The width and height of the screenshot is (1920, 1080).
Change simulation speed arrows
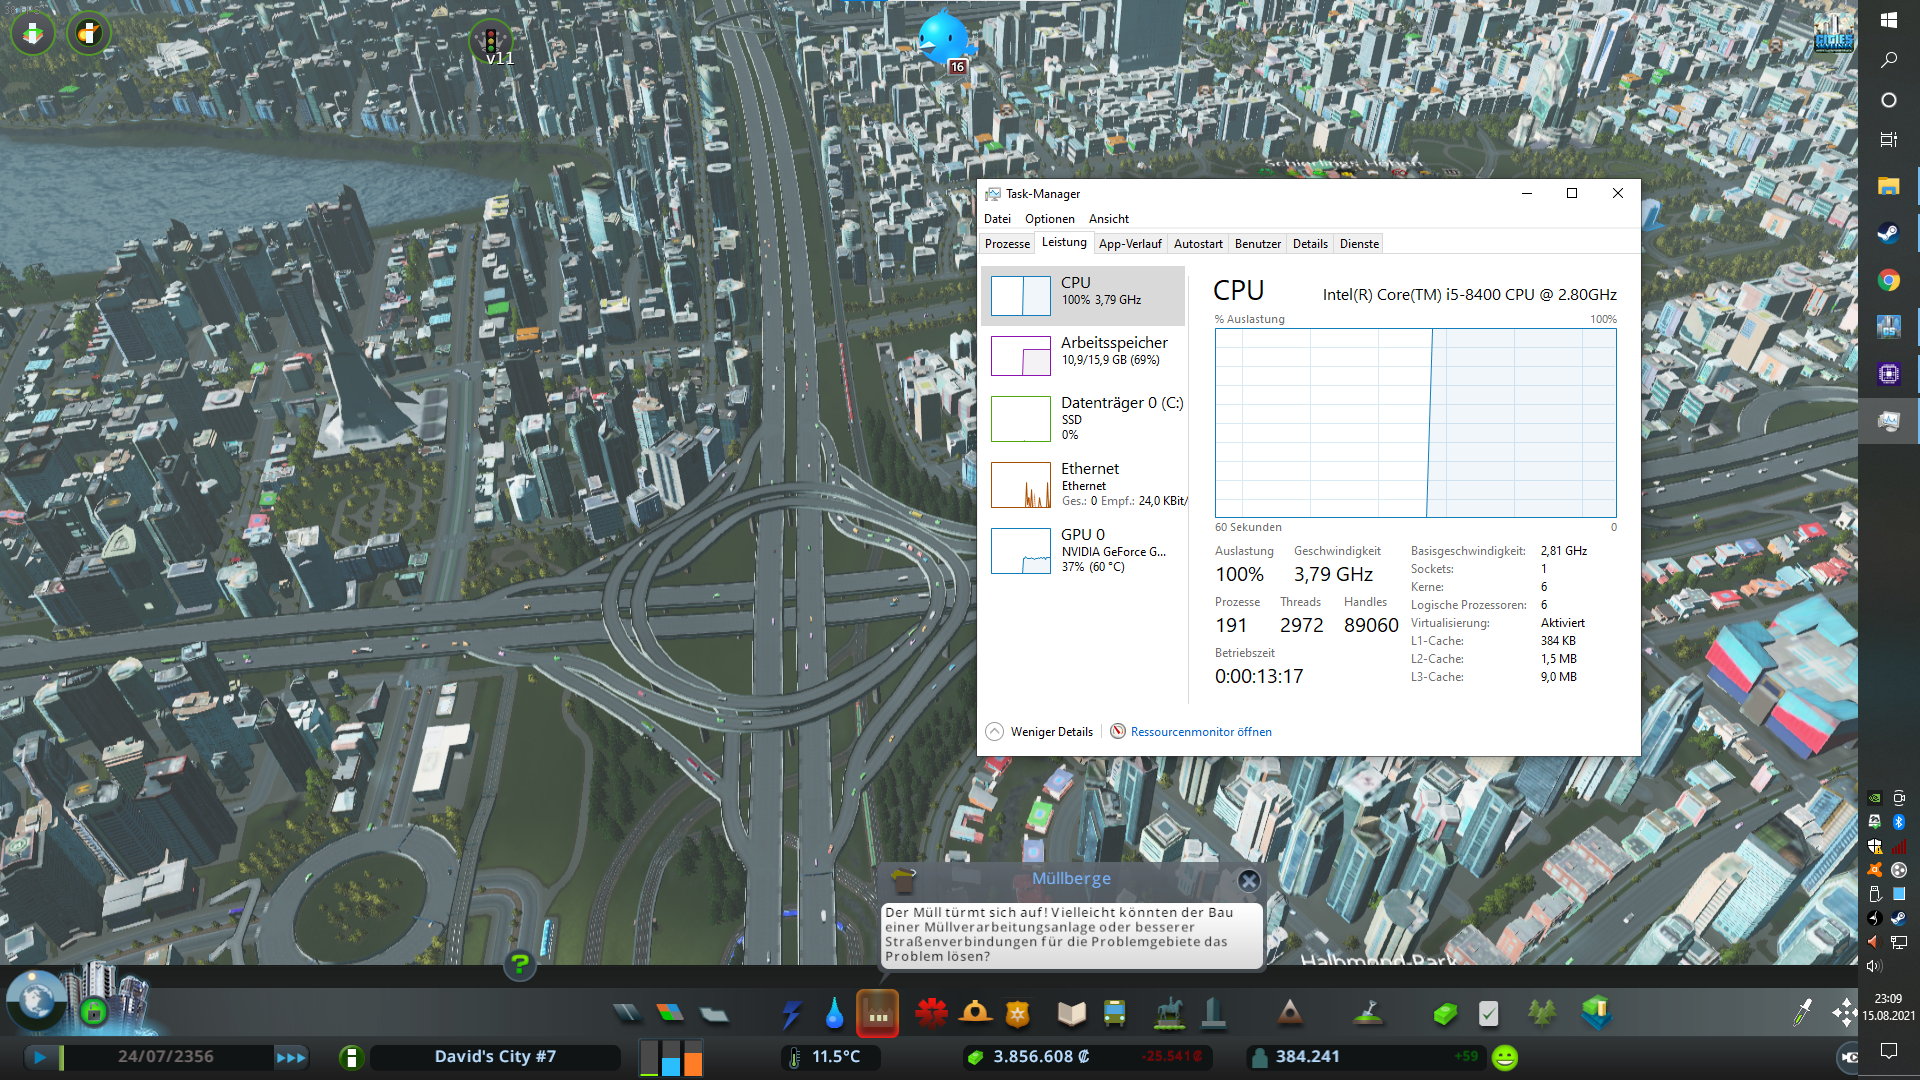tap(291, 1057)
